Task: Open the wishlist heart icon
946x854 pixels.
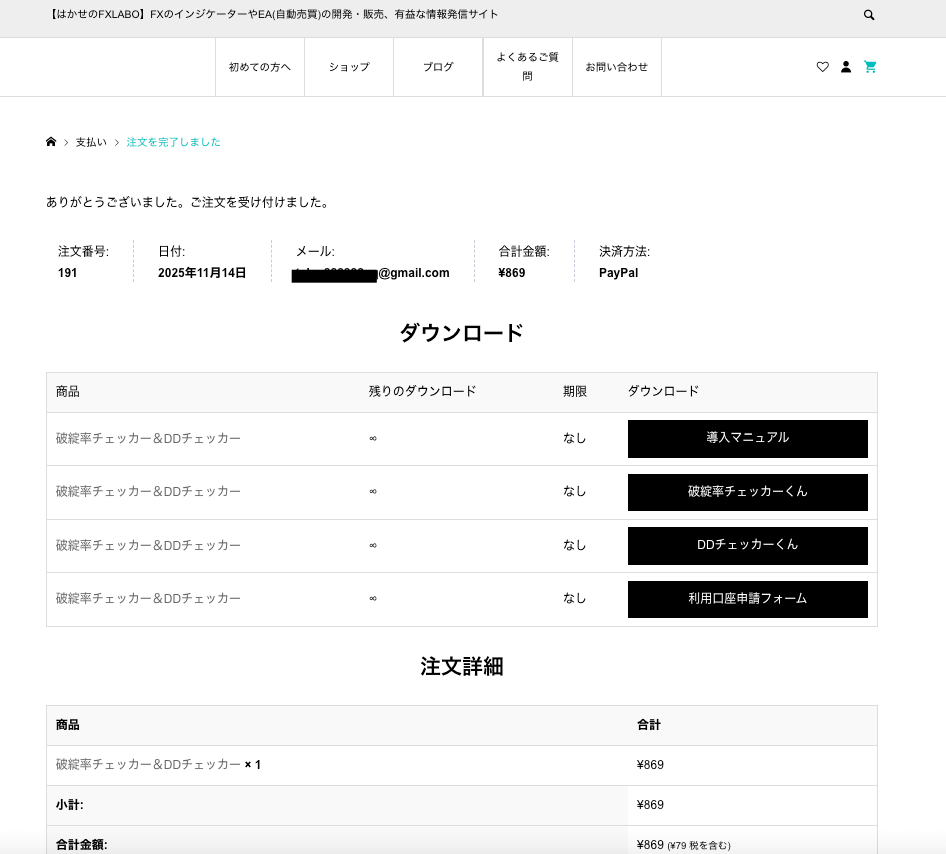Action: [822, 67]
